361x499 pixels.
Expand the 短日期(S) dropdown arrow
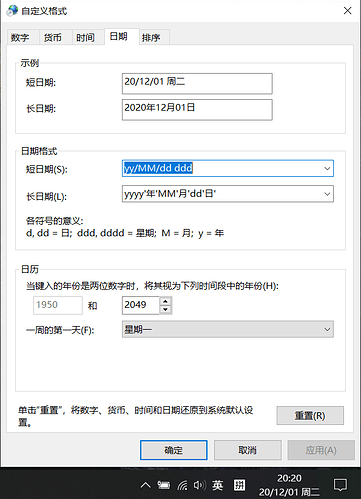[327, 168]
